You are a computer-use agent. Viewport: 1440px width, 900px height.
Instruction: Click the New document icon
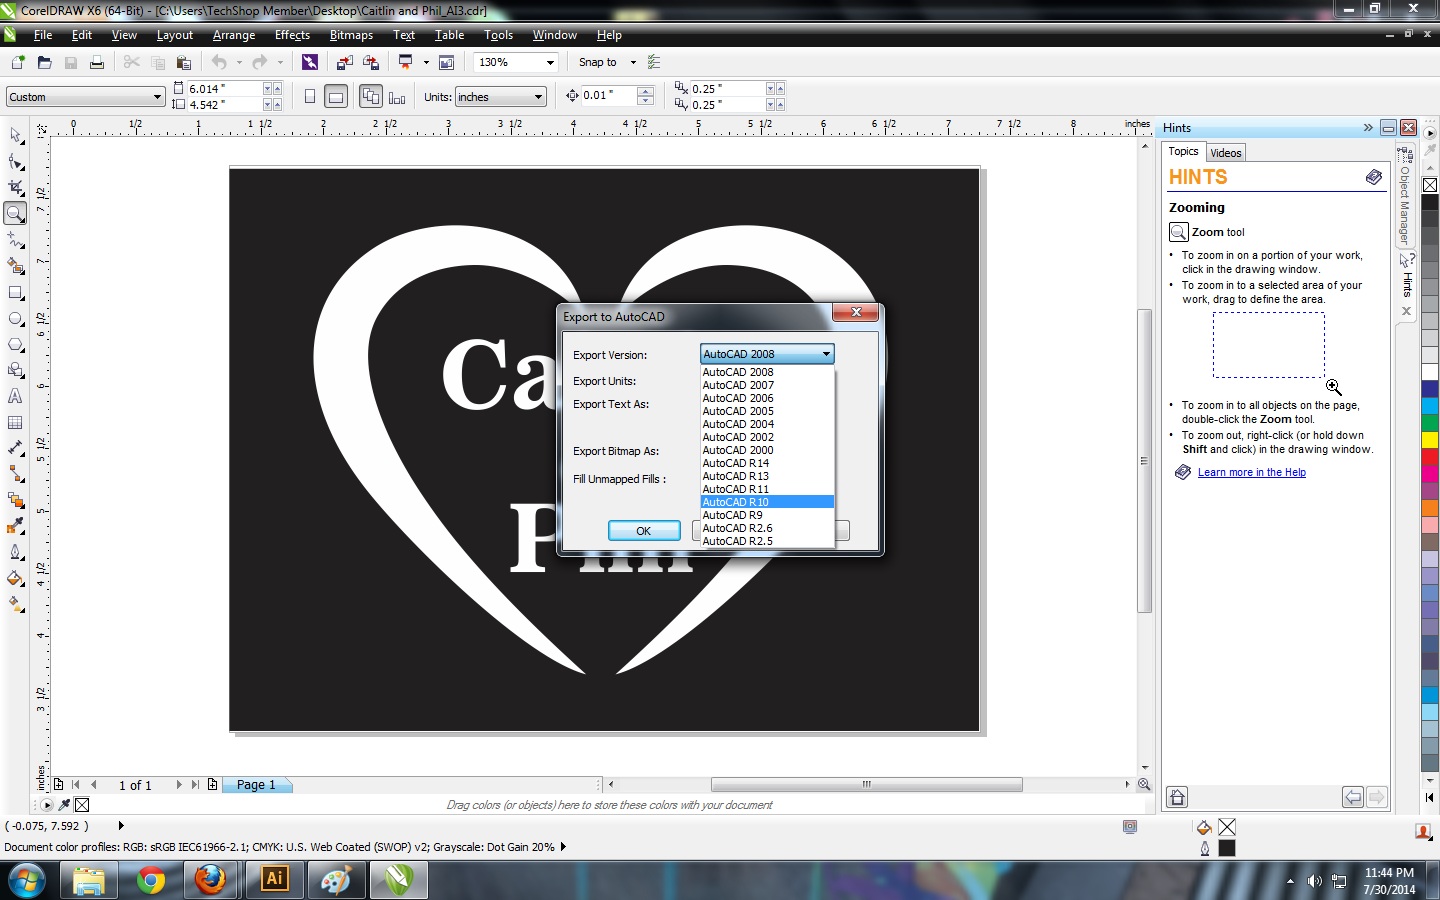click(x=18, y=62)
